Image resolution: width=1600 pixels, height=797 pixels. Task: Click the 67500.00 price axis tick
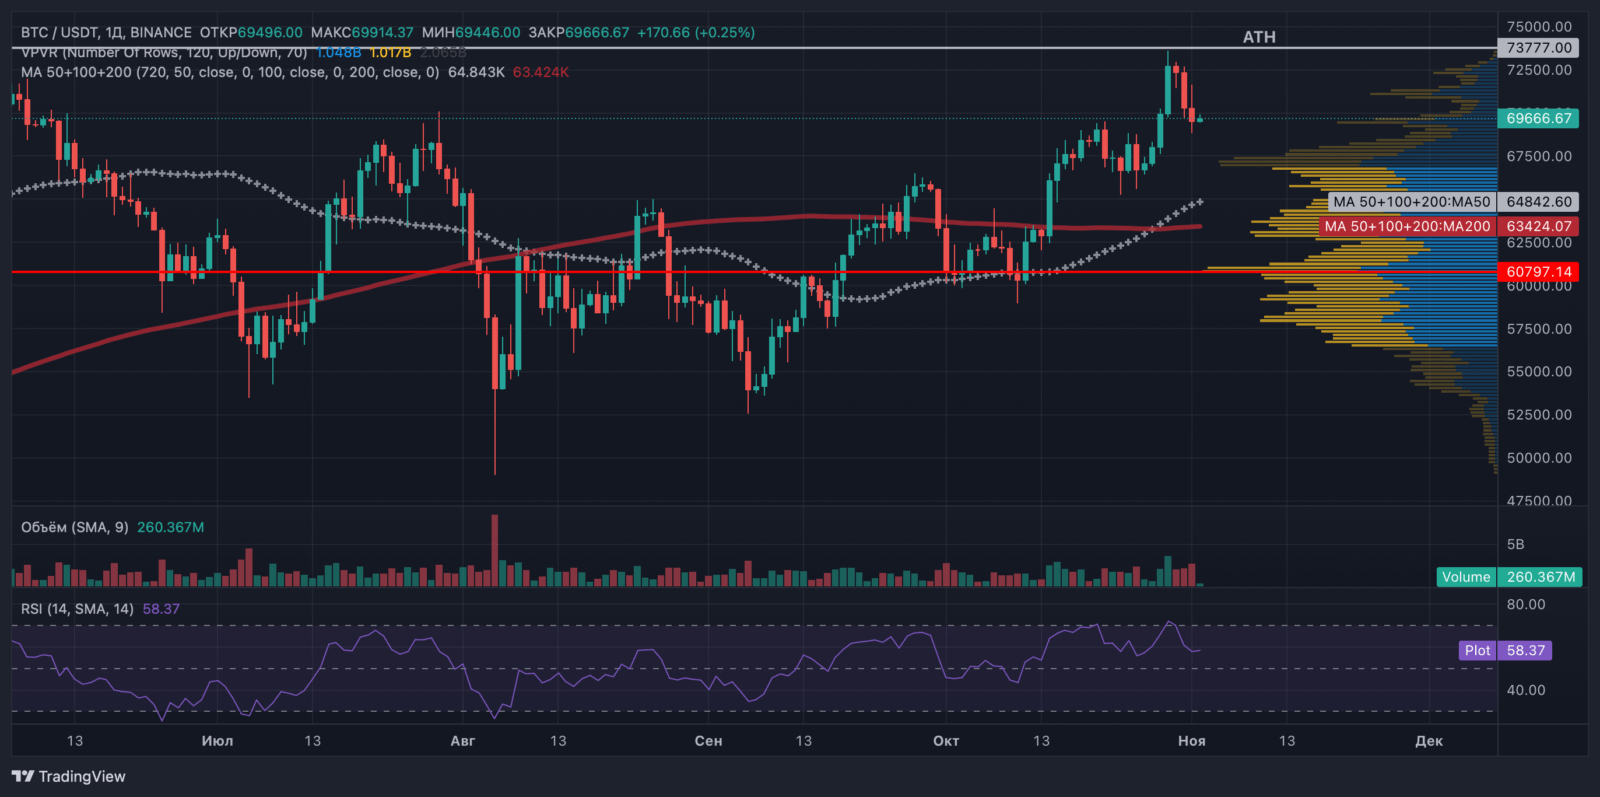pyautogui.click(x=1539, y=156)
